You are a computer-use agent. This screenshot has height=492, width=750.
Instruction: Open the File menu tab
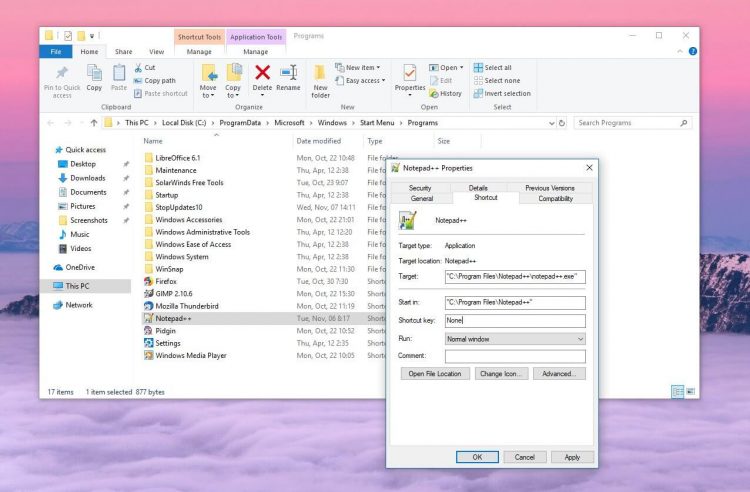click(x=56, y=52)
